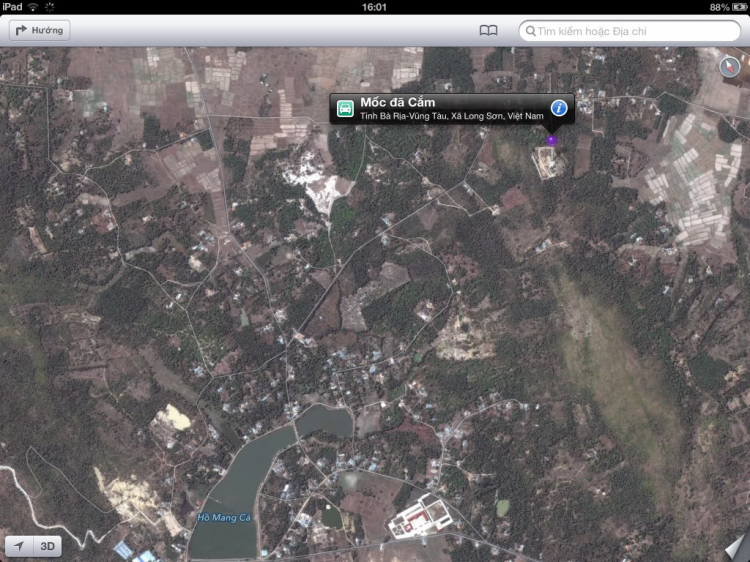This screenshot has width=750, height=562.
Task: Tap the battery indicator in status bar
Action: coord(738,7)
